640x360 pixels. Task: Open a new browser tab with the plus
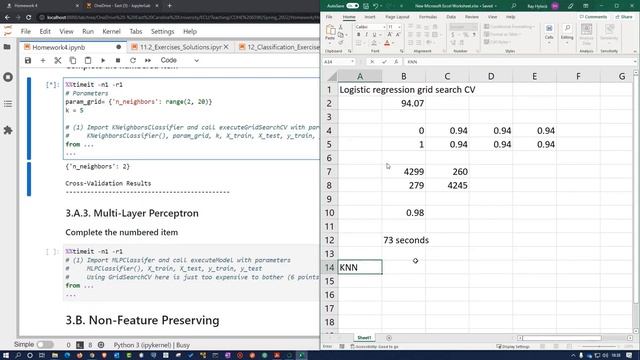click(169, 6)
